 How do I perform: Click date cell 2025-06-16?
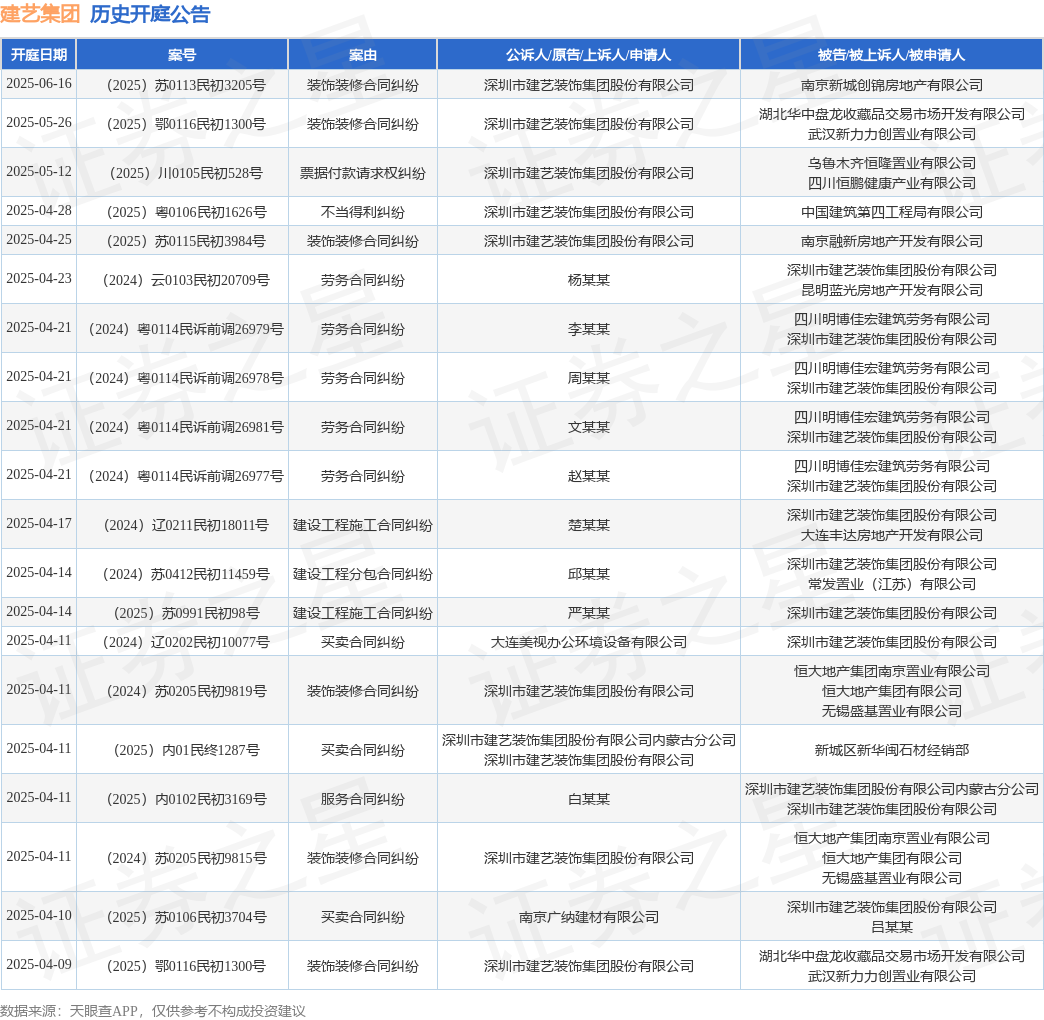pyautogui.click(x=39, y=84)
